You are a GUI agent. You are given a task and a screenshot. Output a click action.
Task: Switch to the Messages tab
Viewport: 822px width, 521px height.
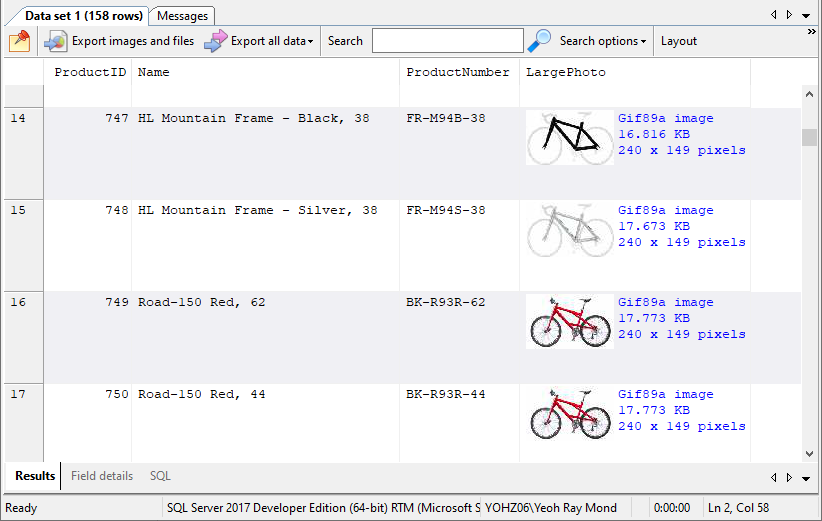(182, 16)
